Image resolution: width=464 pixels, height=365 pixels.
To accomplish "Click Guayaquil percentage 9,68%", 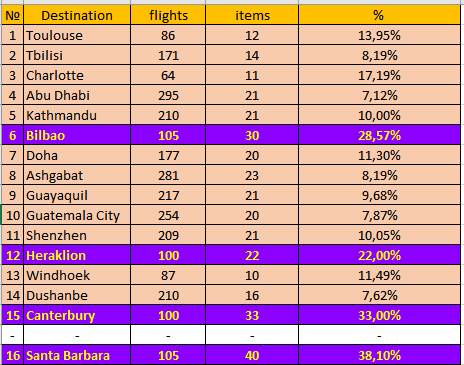I will click(379, 195).
